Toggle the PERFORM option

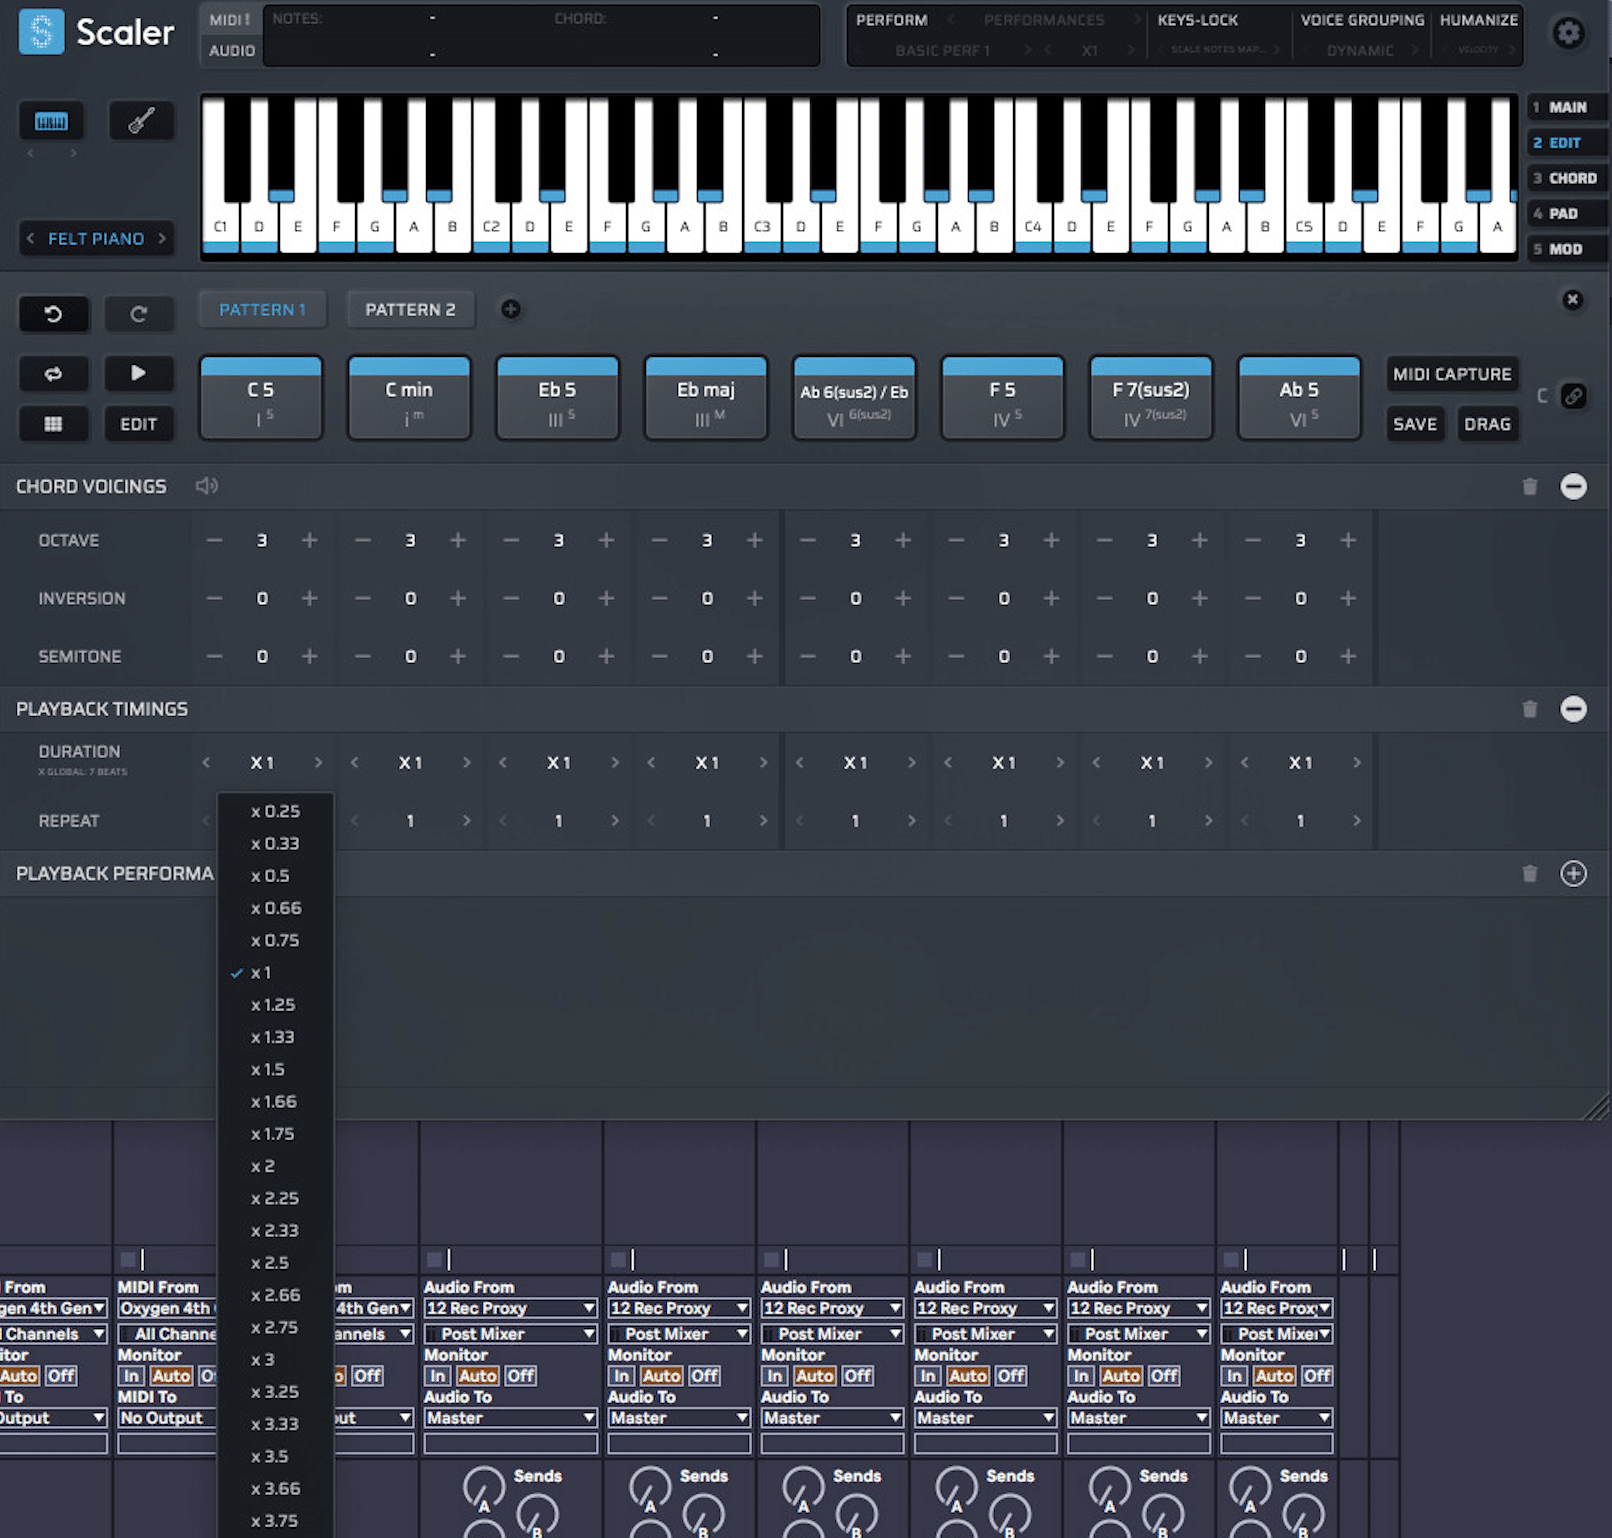tap(892, 20)
